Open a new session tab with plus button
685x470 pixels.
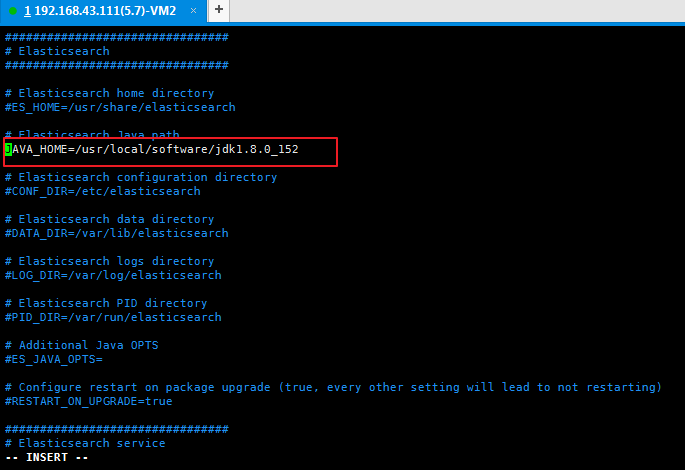[219, 9]
